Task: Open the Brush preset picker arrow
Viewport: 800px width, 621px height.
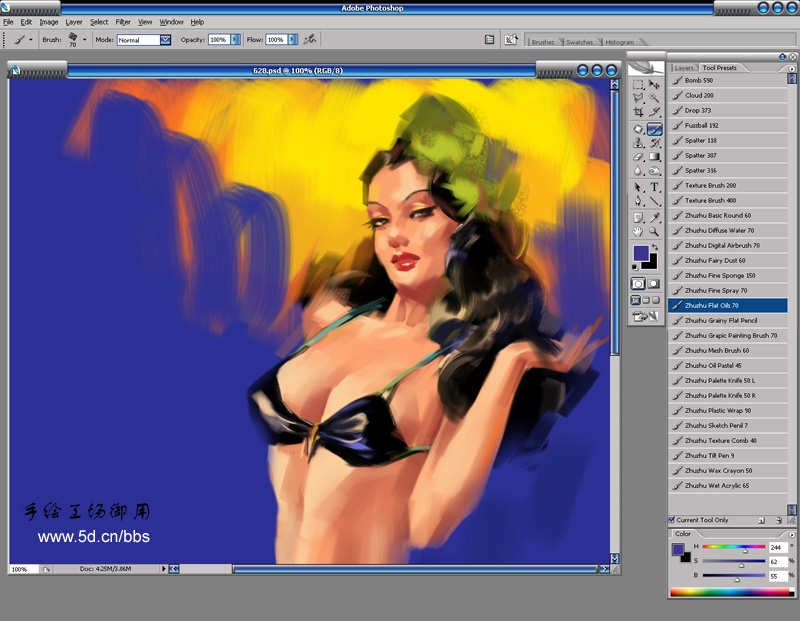Action: [85, 40]
